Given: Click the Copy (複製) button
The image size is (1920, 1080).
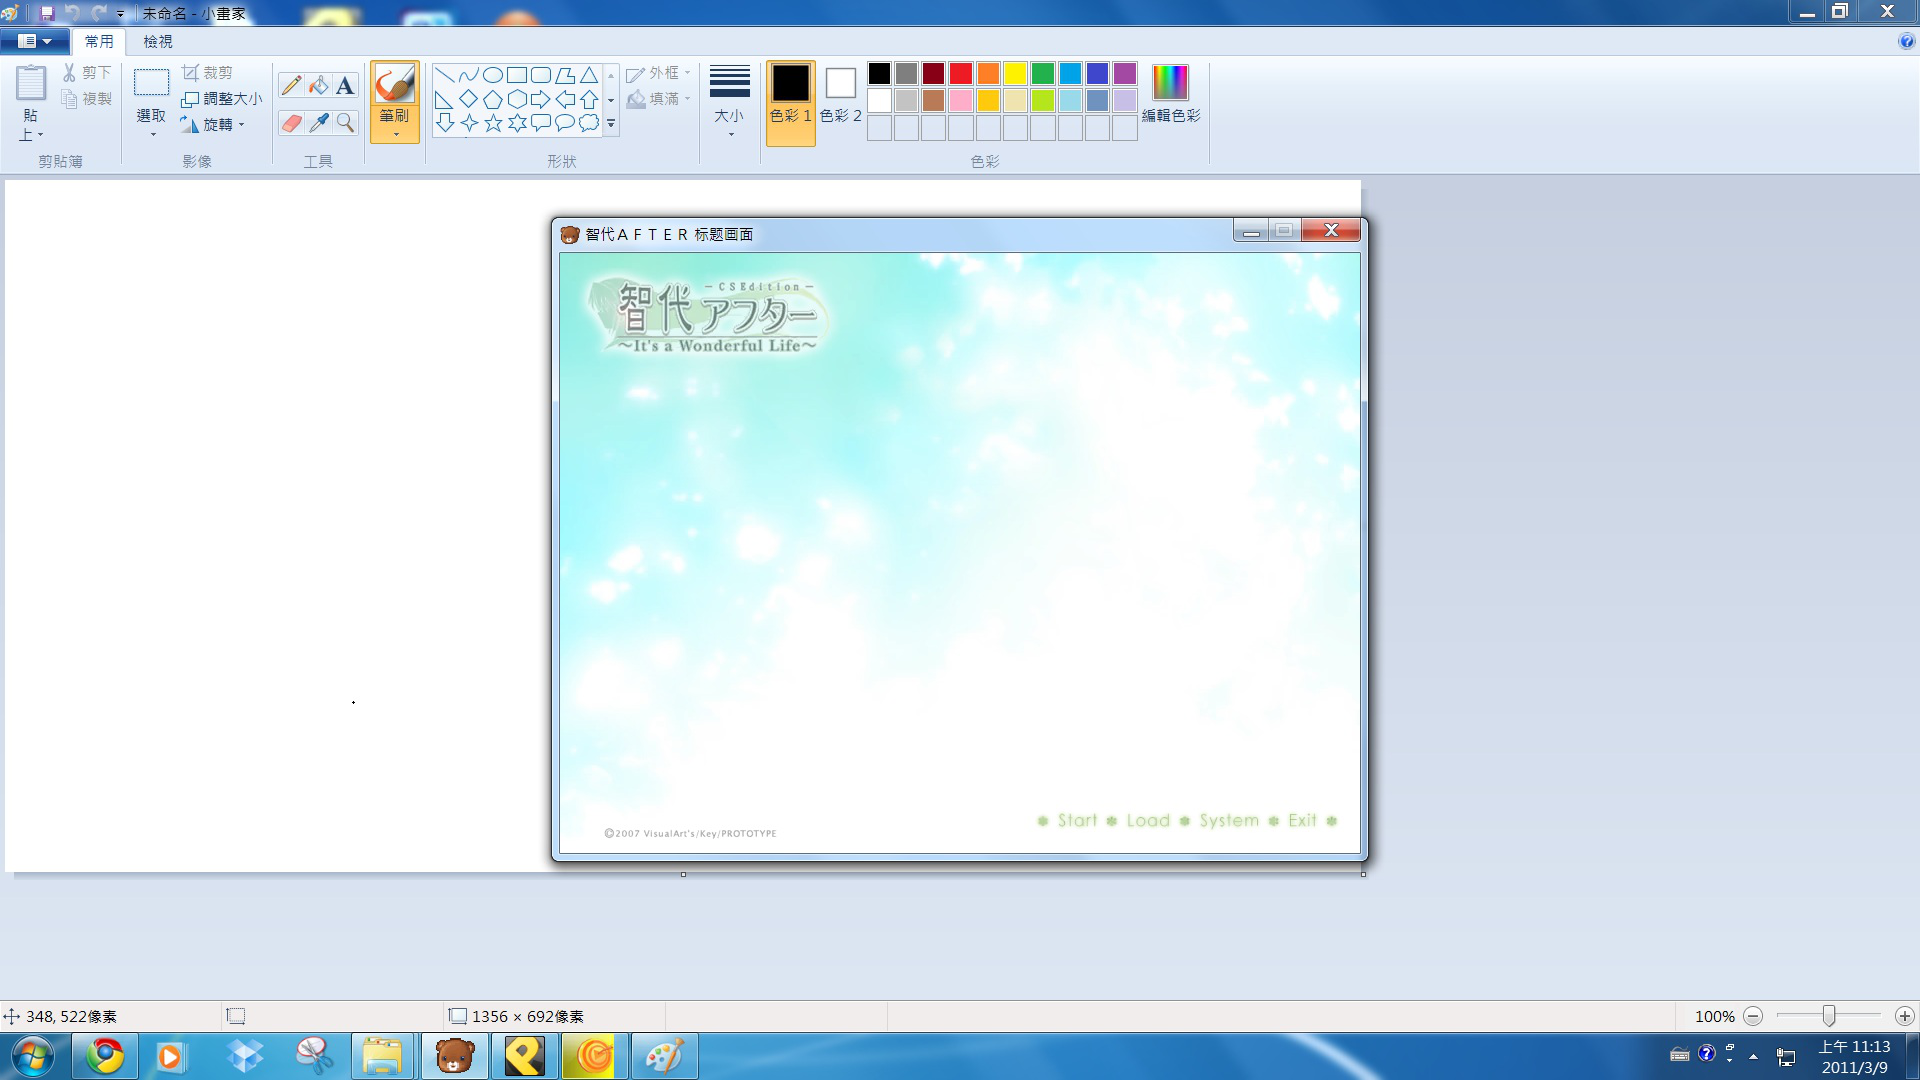Looking at the screenshot, I should [87, 99].
